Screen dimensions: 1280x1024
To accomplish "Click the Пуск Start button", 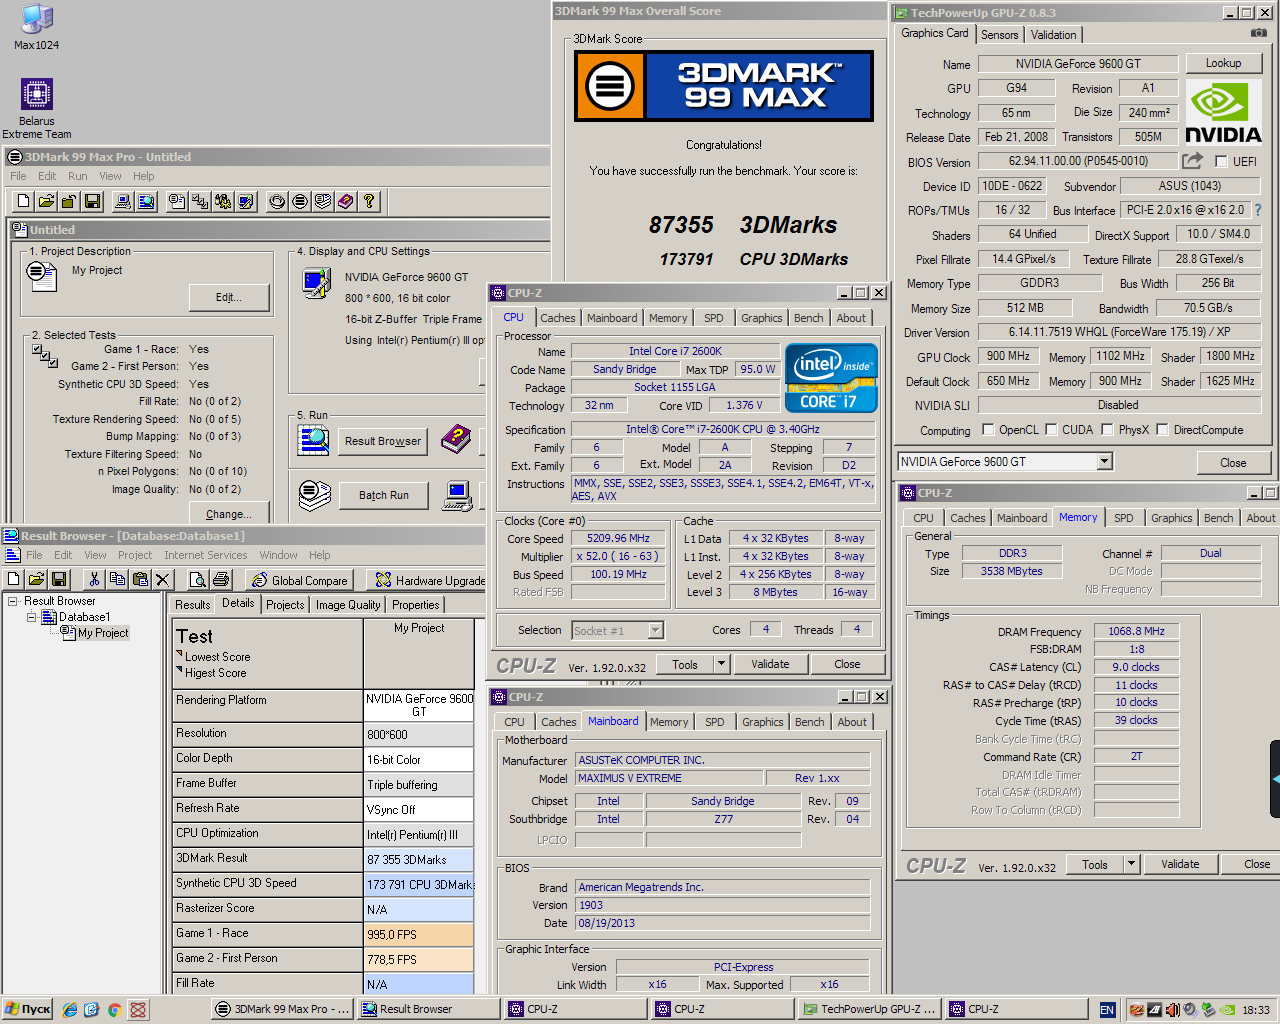I will [28, 1010].
